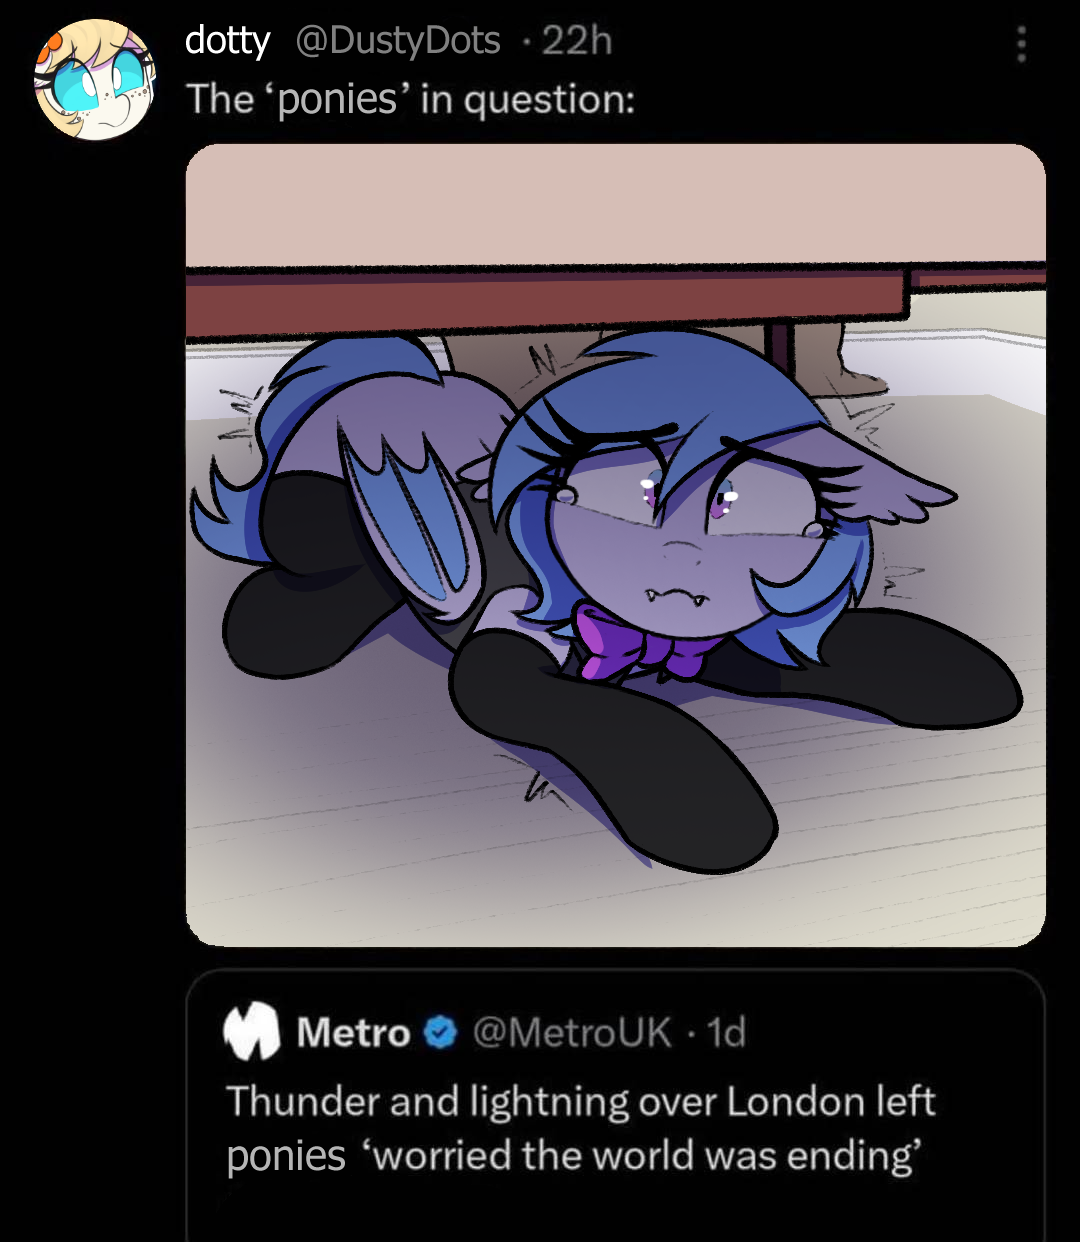Open dotty's cartoon profile avatar
This screenshot has width=1080, height=1242.
coord(95,79)
